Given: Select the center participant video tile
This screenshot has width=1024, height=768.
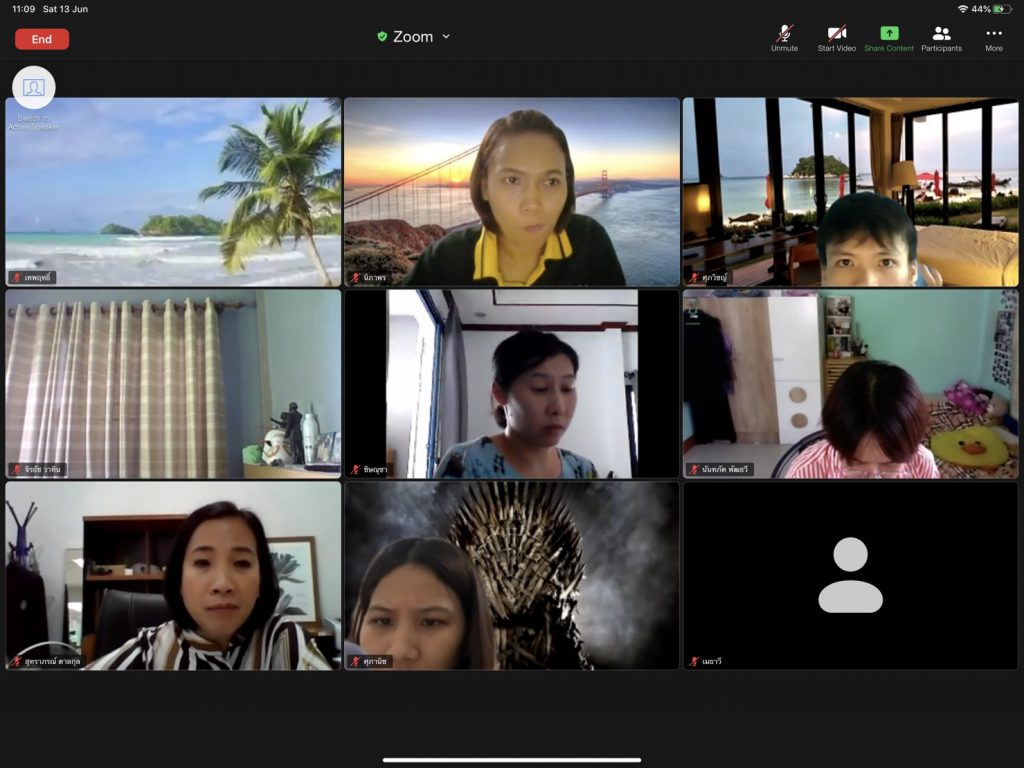Looking at the screenshot, I should [512, 384].
